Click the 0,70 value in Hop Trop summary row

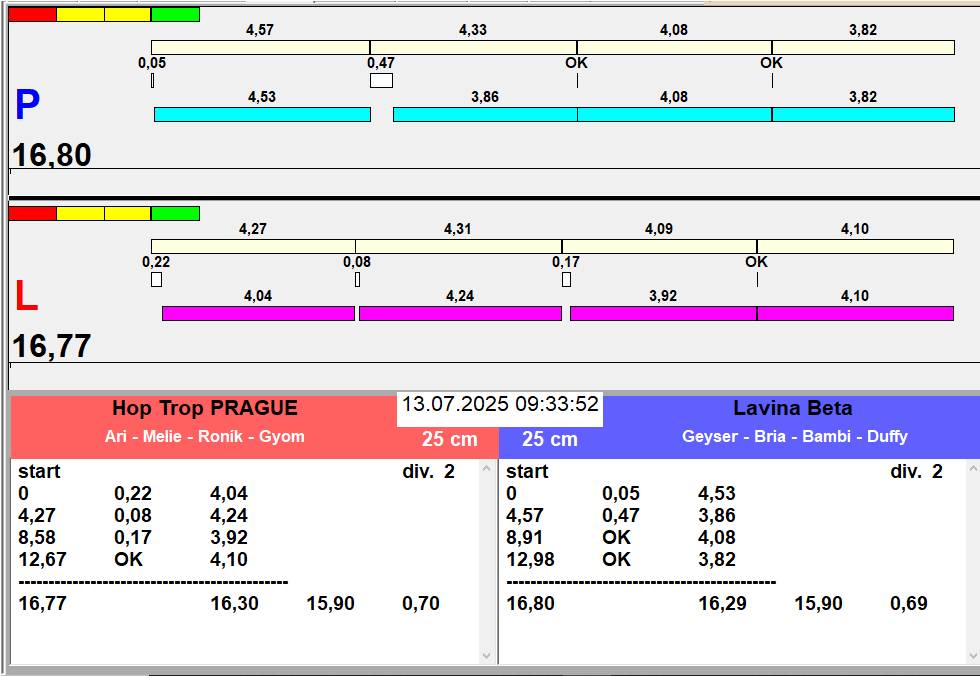pos(421,604)
